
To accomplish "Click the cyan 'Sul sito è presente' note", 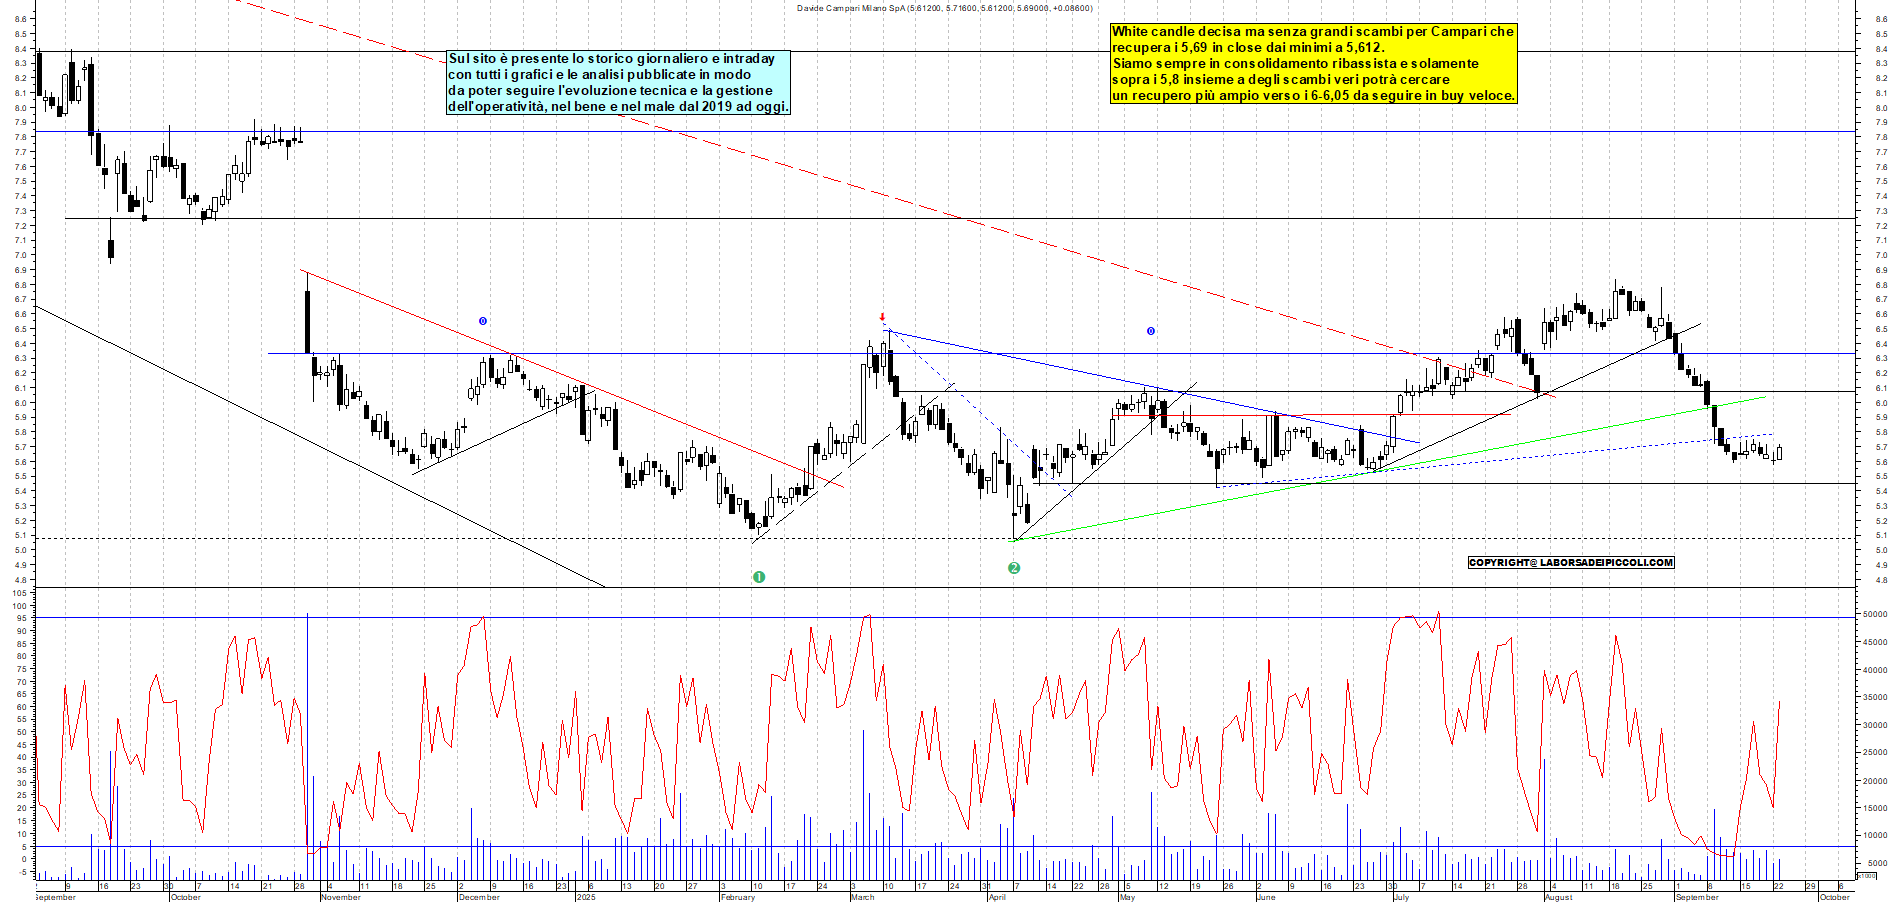I will click(618, 83).
